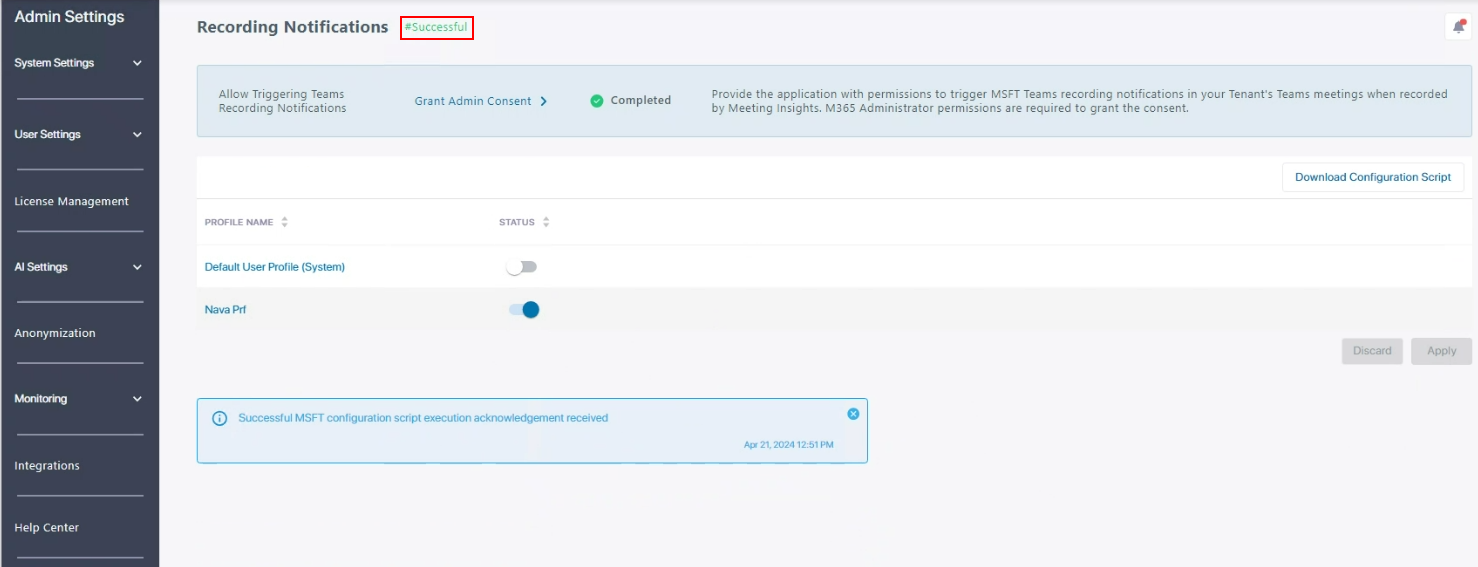The width and height of the screenshot is (1478, 567).
Task: Dismiss the MSFT script acknowledgement message
Action: [853, 414]
